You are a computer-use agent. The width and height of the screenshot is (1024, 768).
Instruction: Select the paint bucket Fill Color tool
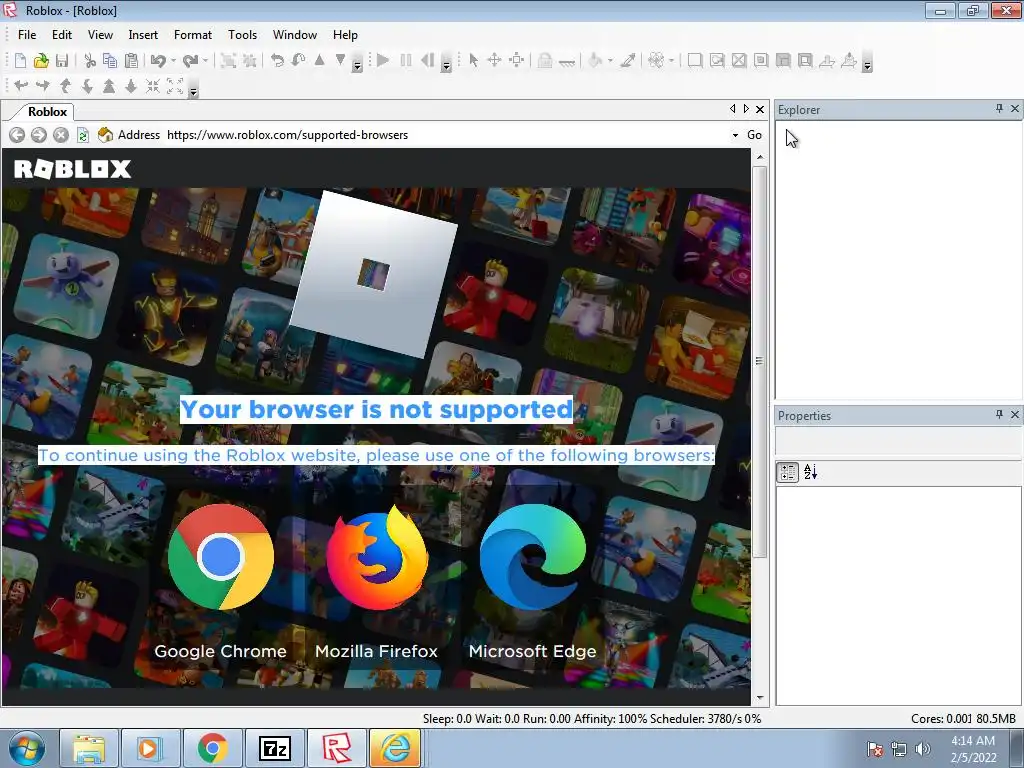(x=595, y=61)
